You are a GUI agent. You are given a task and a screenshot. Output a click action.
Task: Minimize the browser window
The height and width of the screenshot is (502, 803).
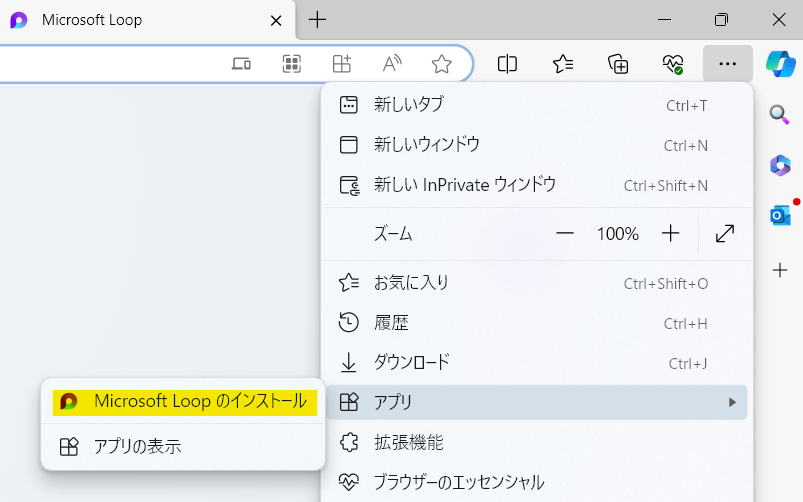pos(664,20)
